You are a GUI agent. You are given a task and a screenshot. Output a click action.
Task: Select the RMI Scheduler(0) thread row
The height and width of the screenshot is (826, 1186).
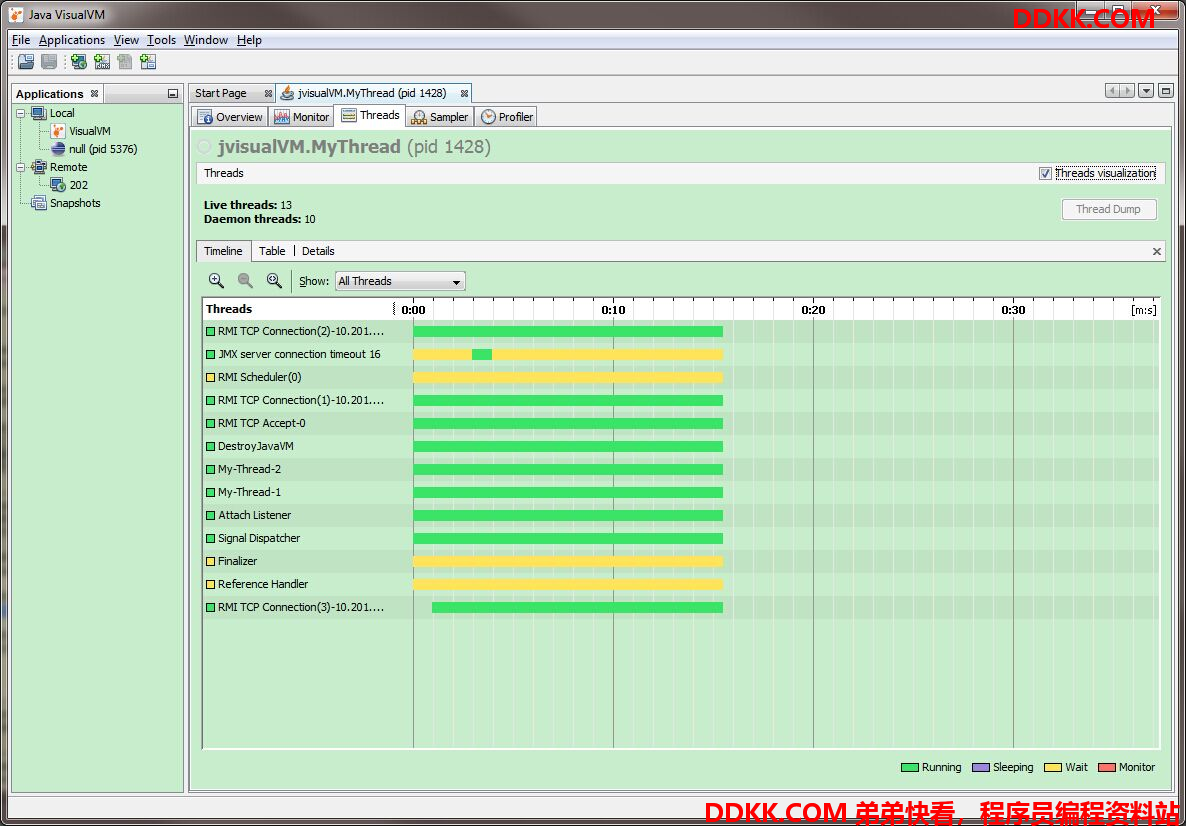coord(681,377)
